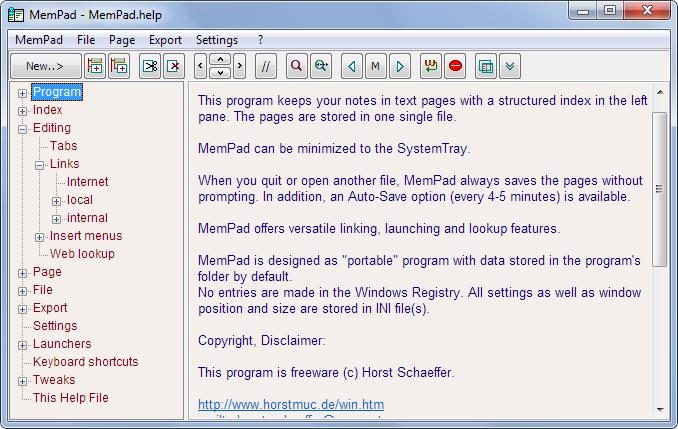This screenshot has width=678, height=429.
Task: Select the local page in the tree
Action: click(x=80, y=200)
